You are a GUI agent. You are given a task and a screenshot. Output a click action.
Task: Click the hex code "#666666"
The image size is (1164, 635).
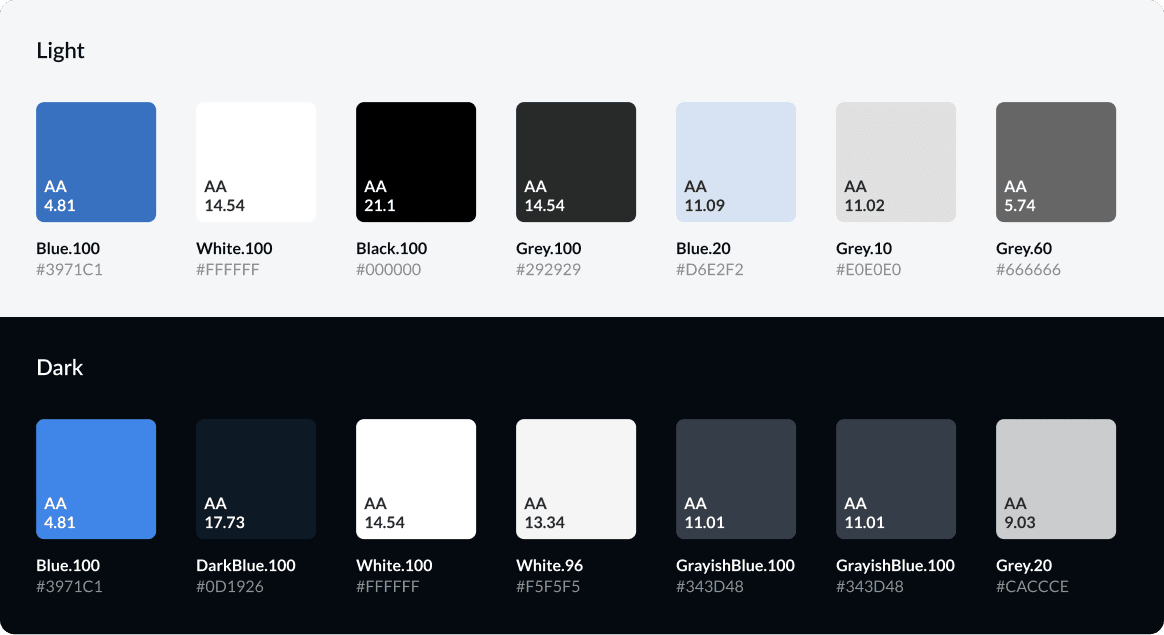tap(1028, 270)
